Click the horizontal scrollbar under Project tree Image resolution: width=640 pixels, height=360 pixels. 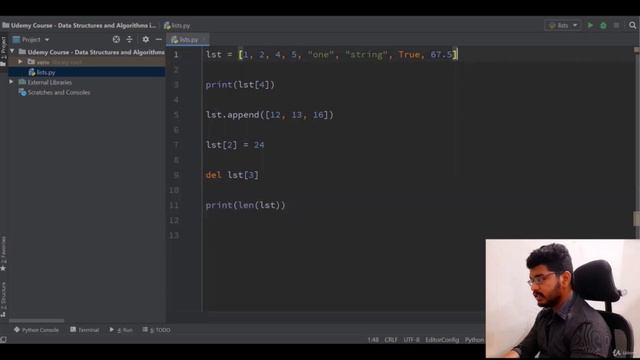(36, 321)
